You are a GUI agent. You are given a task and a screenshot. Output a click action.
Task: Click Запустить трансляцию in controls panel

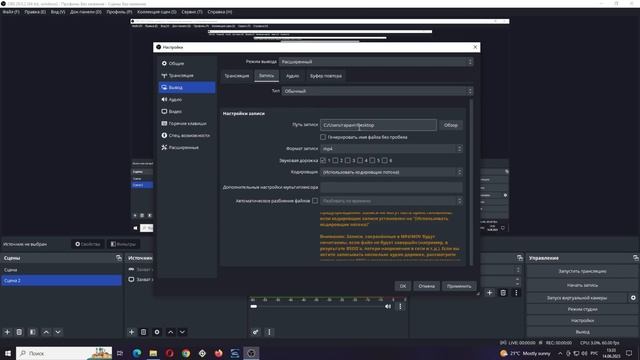pos(582,271)
